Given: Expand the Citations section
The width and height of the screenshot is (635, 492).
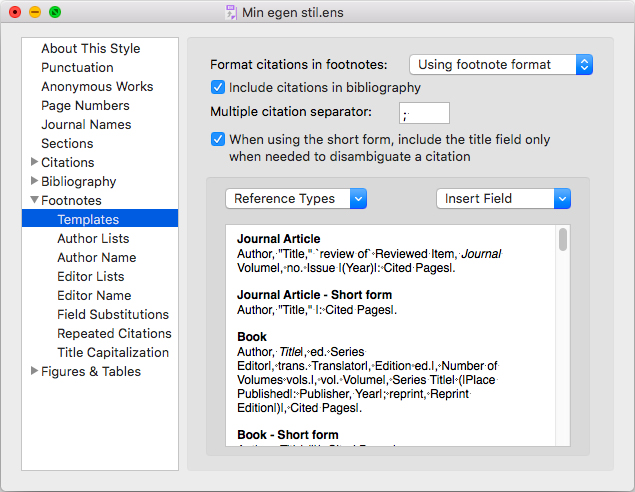Looking at the screenshot, I should [x=34, y=162].
